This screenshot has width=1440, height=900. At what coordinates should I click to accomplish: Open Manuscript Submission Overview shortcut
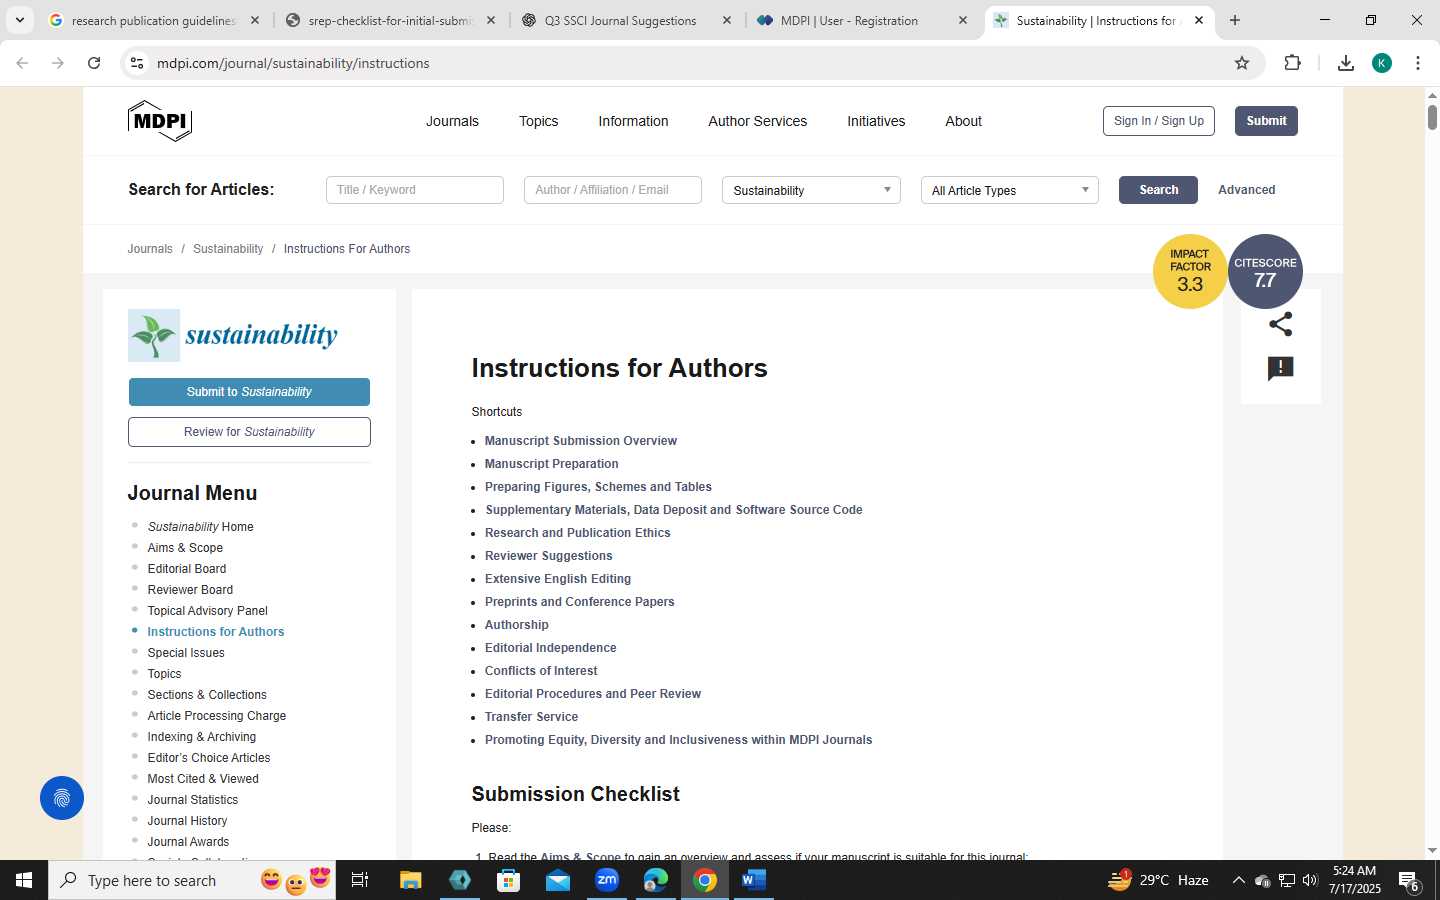click(x=581, y=441)
